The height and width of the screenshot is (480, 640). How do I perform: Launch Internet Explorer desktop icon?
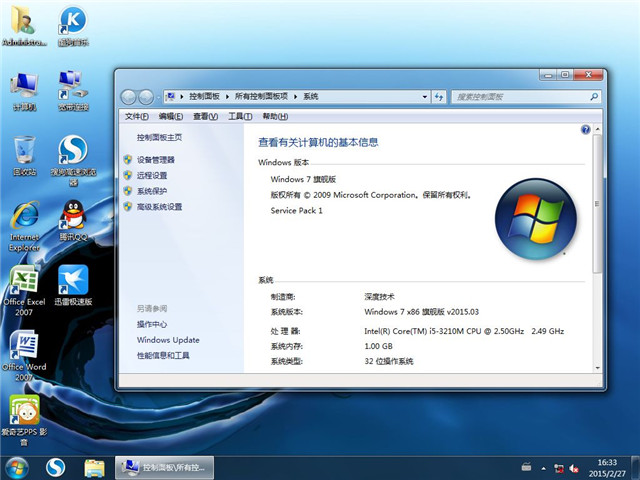[x=24, y=225]
